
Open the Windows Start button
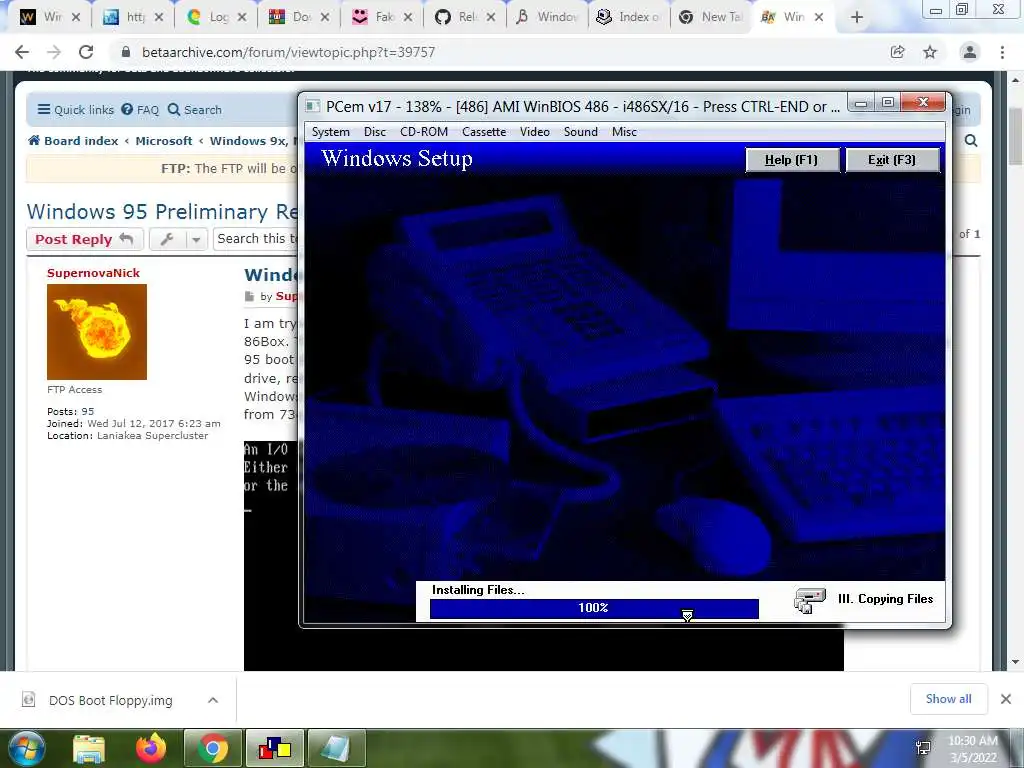click(26, 748)
